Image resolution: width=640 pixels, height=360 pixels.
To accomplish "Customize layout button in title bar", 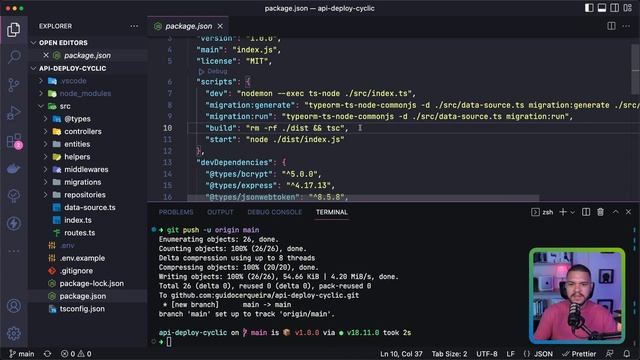I will click(x=628, y=8).
